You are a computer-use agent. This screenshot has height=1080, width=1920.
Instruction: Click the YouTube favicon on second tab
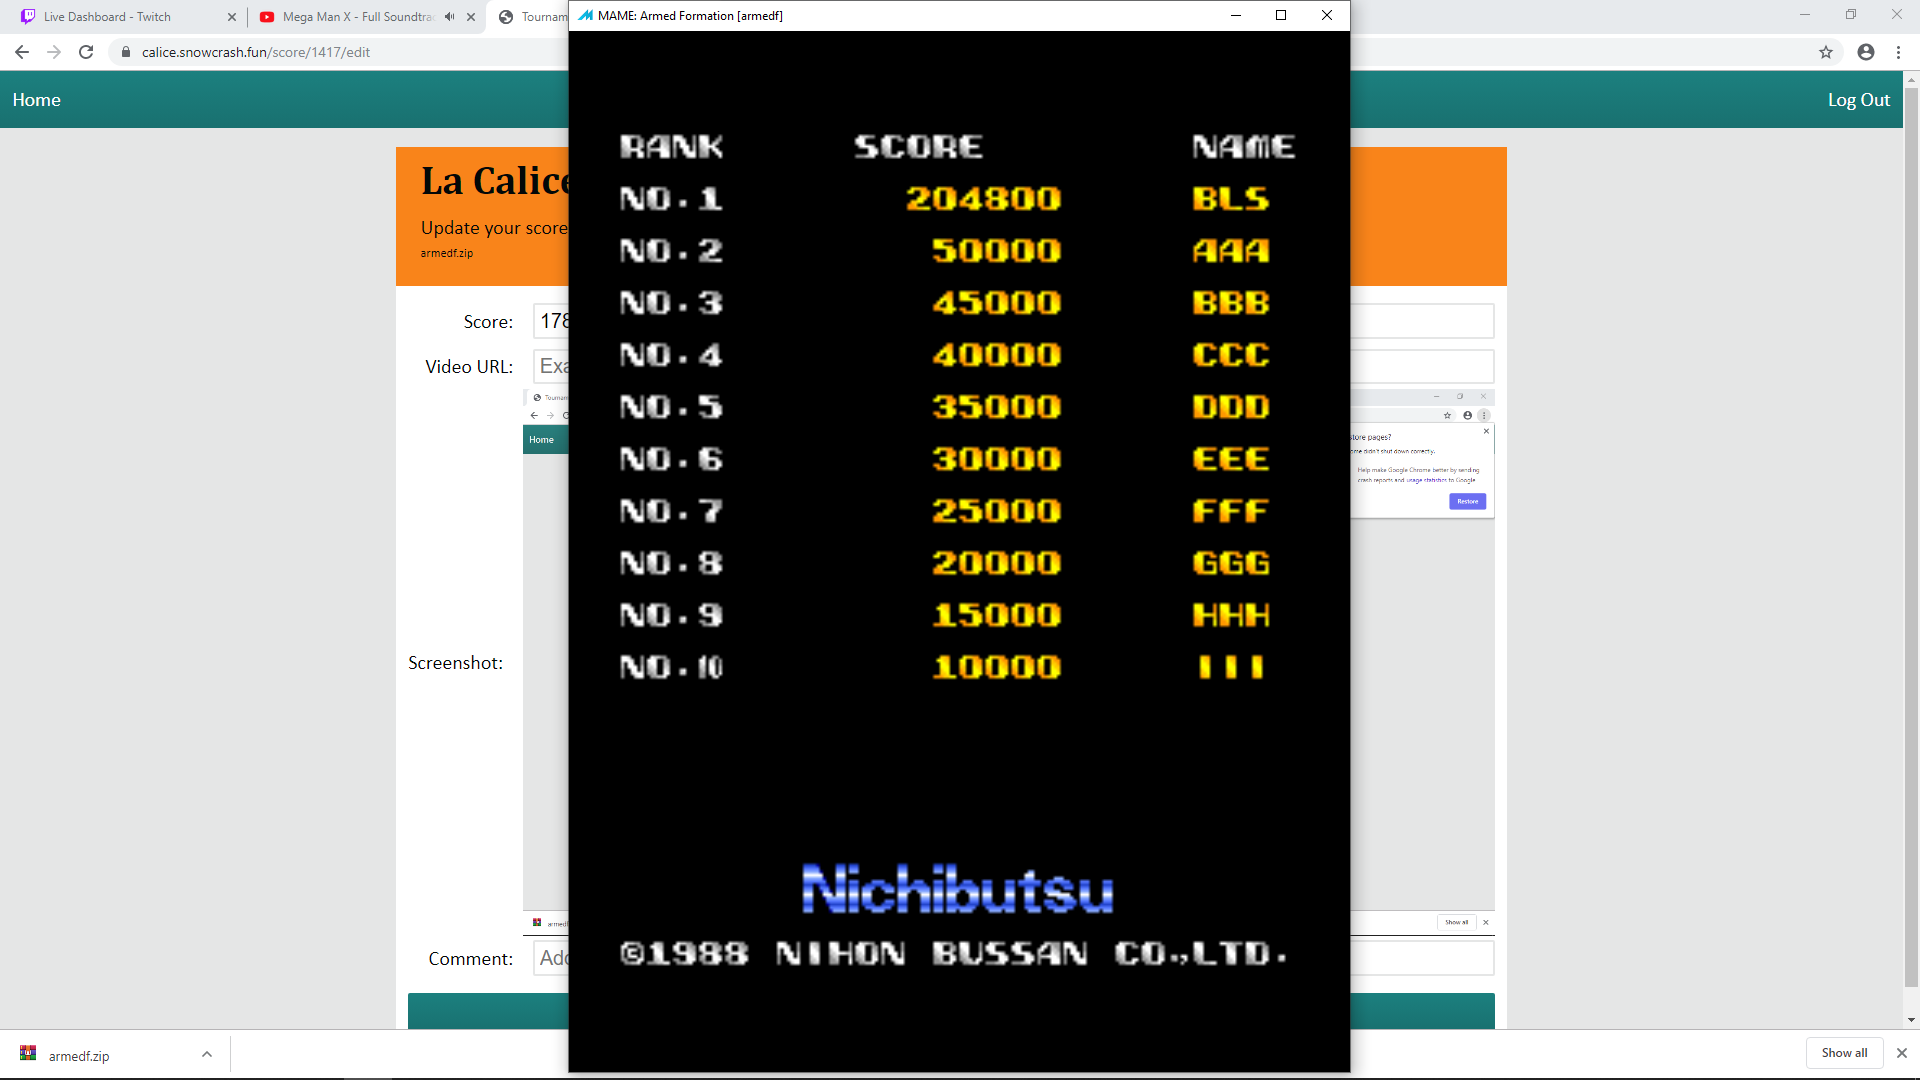(x=267, y=16)
